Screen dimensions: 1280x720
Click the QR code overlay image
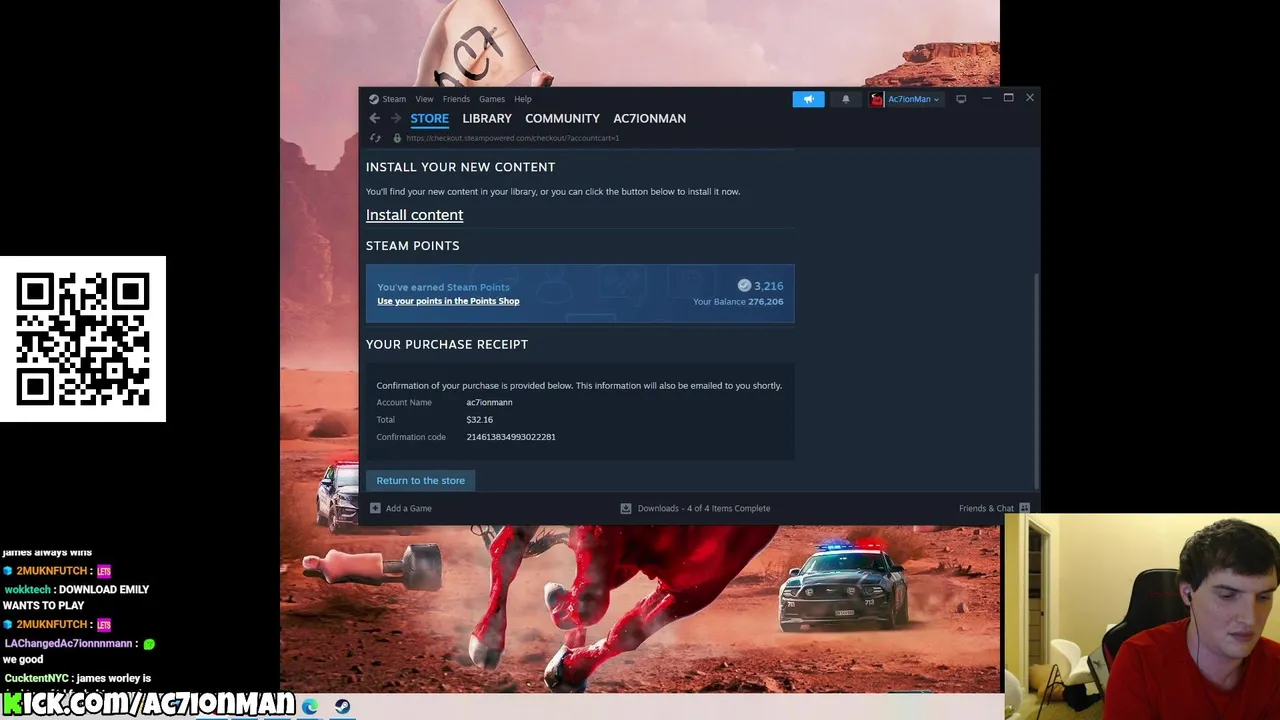(x=83, y=339)
